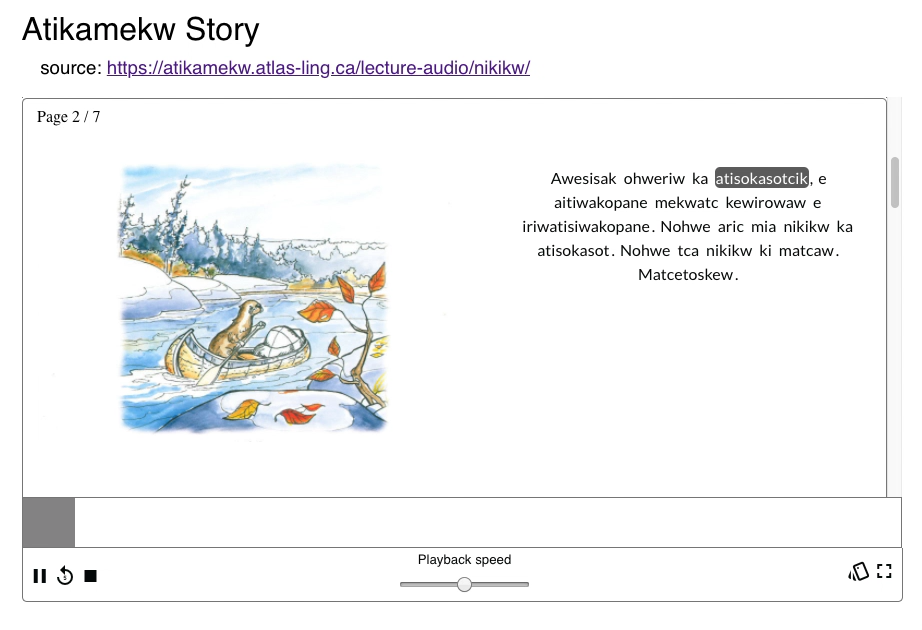922x630 pixels.
Task: Click the replay five seconds icon
Action: point(65,576)
